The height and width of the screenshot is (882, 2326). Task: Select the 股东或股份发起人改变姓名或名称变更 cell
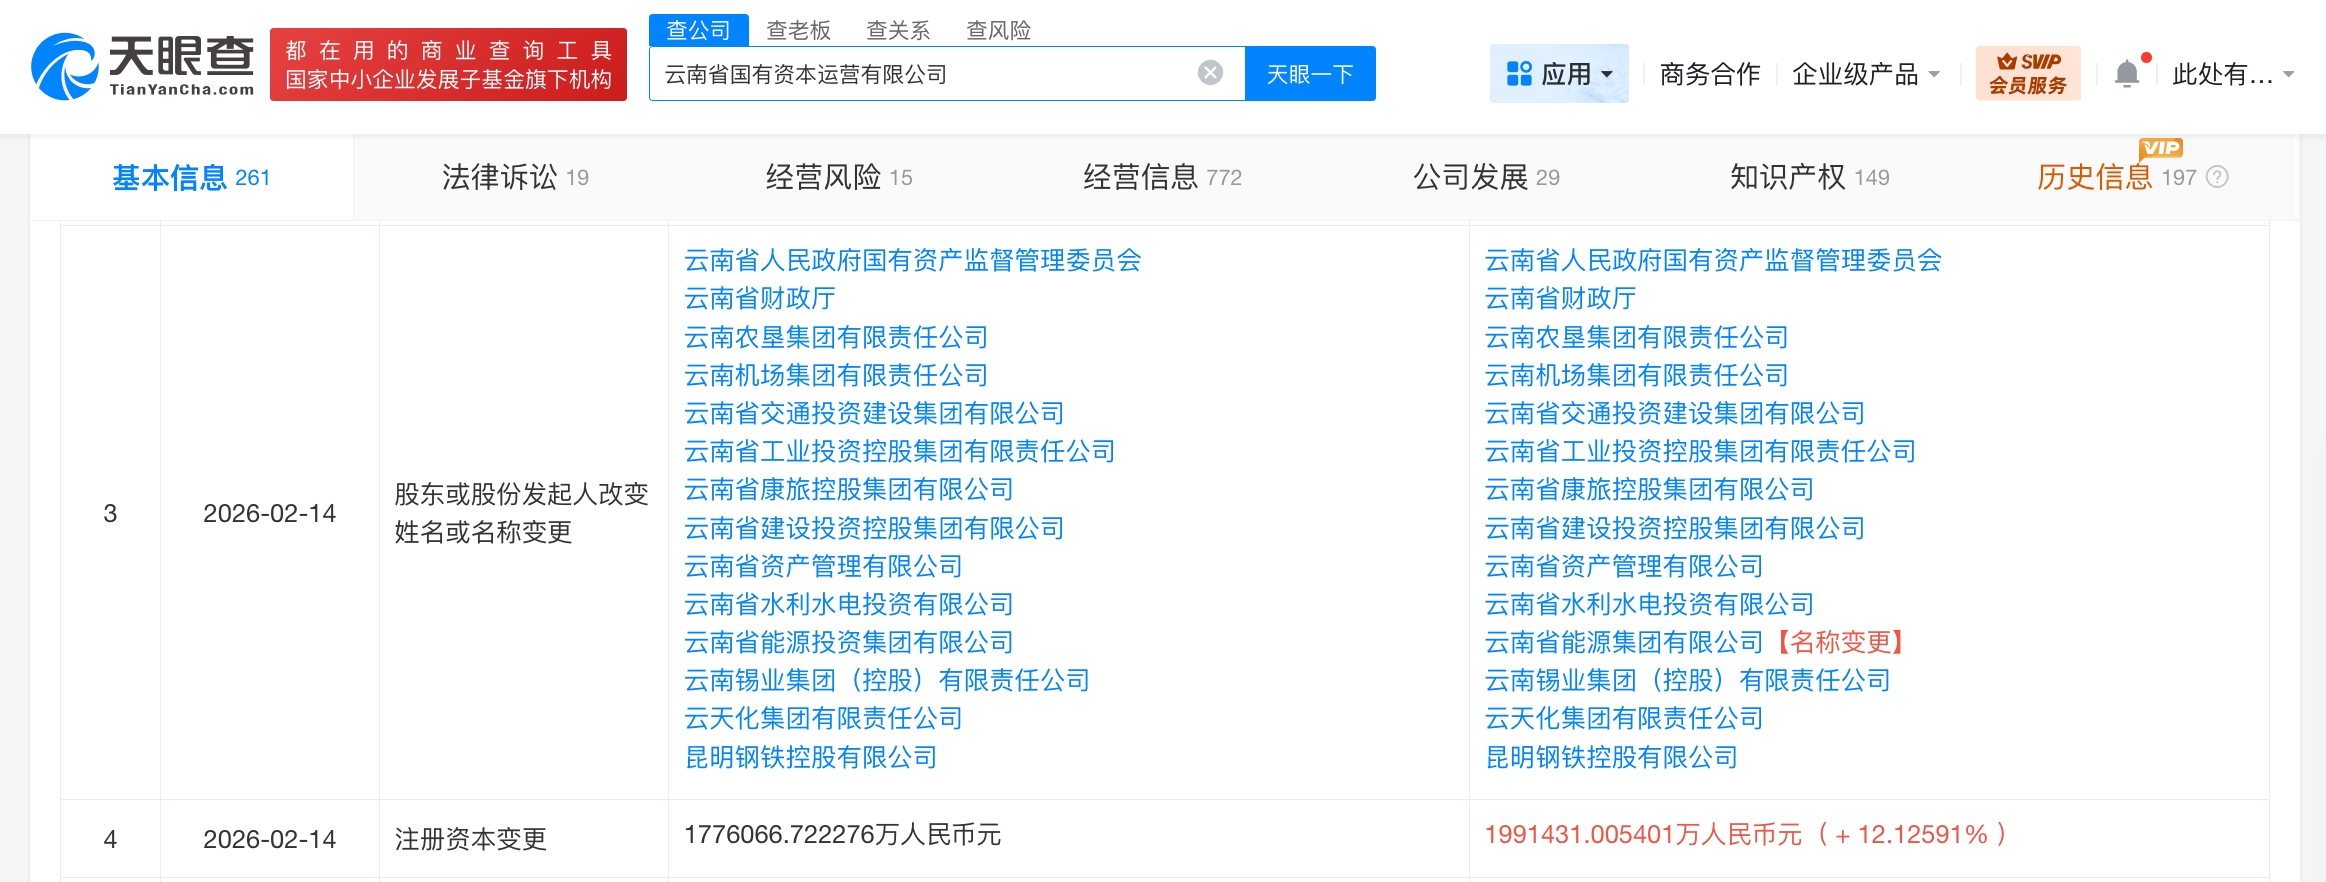pos(522,513)
